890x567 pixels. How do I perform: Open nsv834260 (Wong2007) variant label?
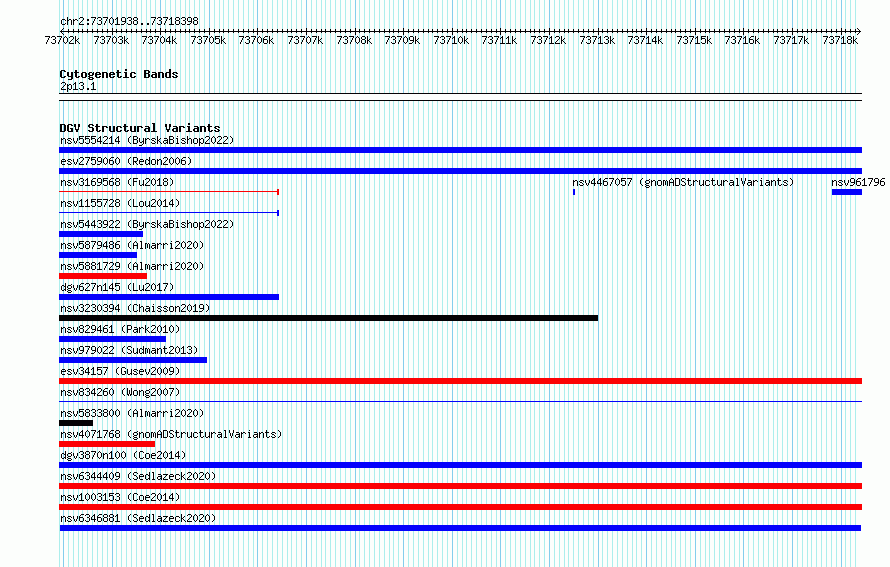pos(120,392)
